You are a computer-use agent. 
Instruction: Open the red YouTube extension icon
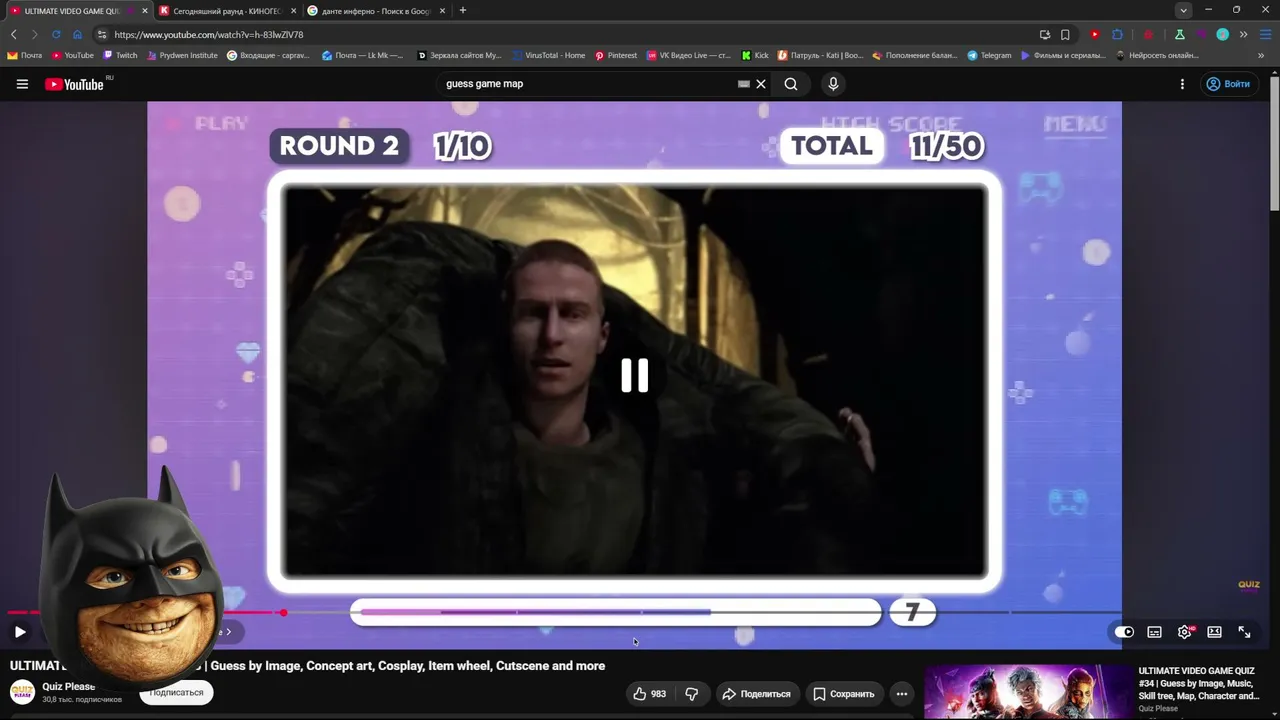click(1095, 34)
